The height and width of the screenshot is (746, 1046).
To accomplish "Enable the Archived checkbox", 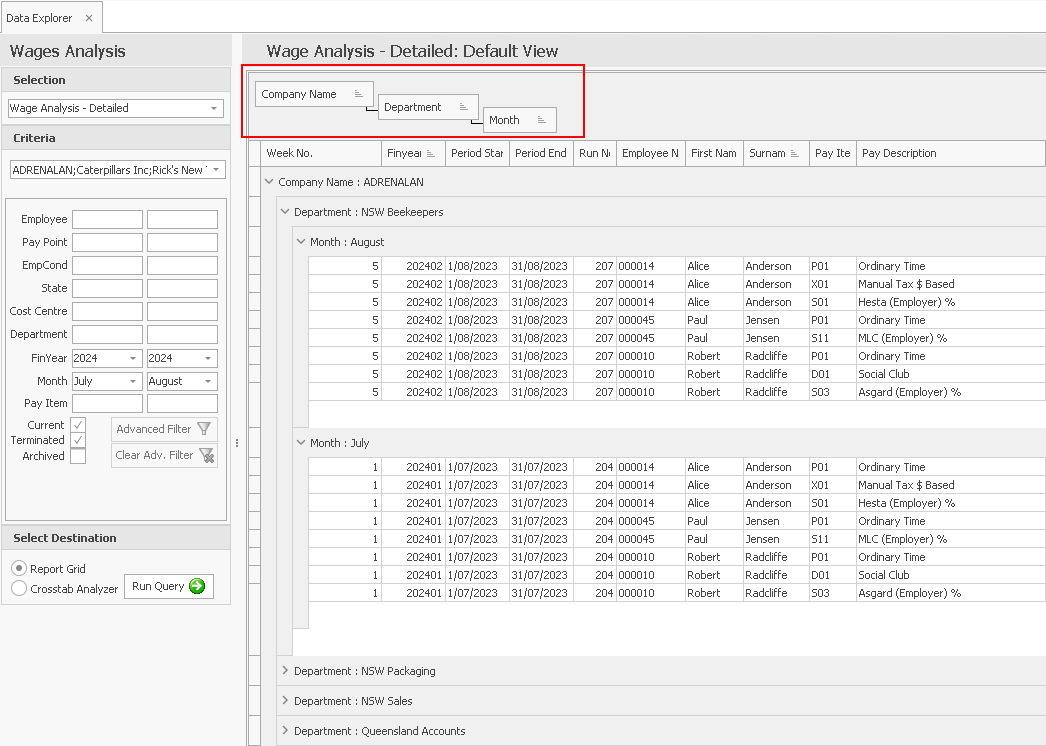I will (78, 456).
